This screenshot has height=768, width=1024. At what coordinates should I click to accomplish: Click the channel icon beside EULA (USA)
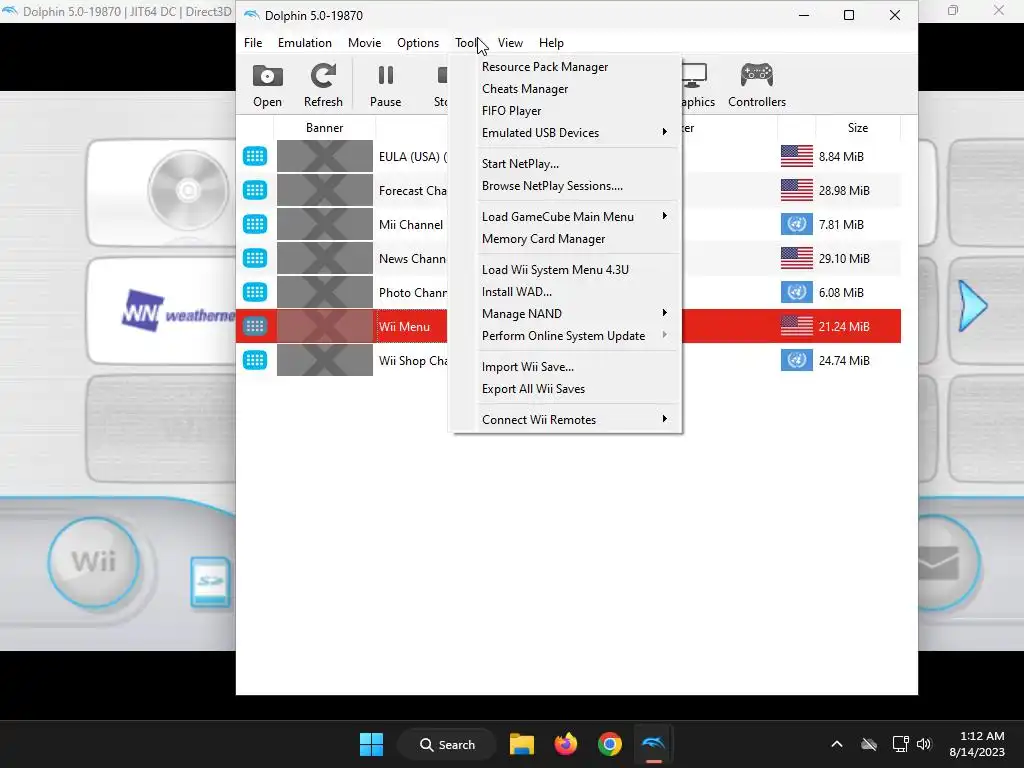255,156
